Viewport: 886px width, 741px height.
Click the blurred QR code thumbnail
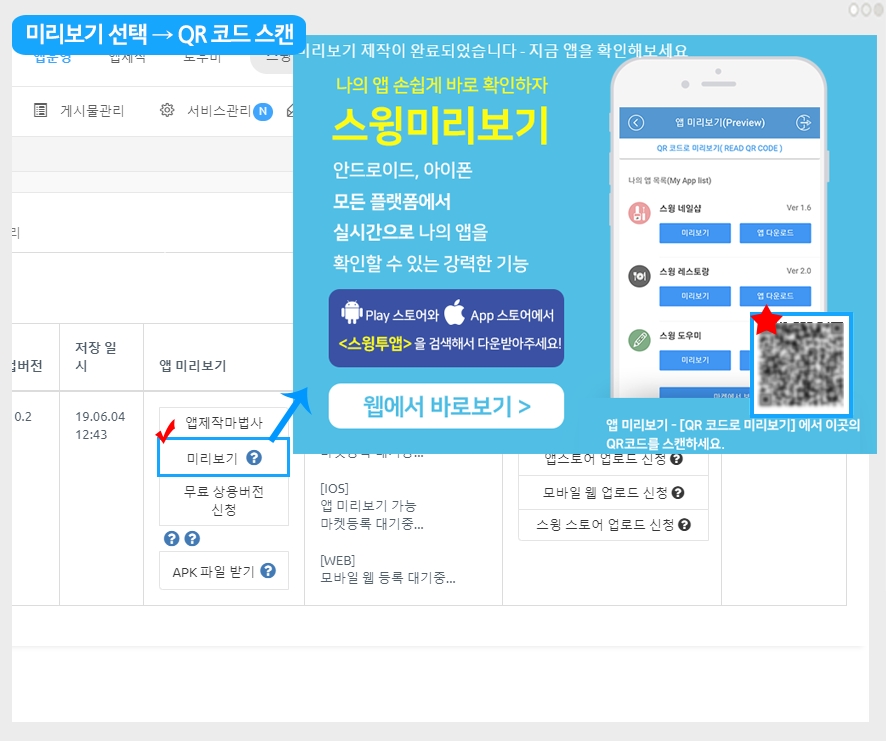click(x=801, y=365)
